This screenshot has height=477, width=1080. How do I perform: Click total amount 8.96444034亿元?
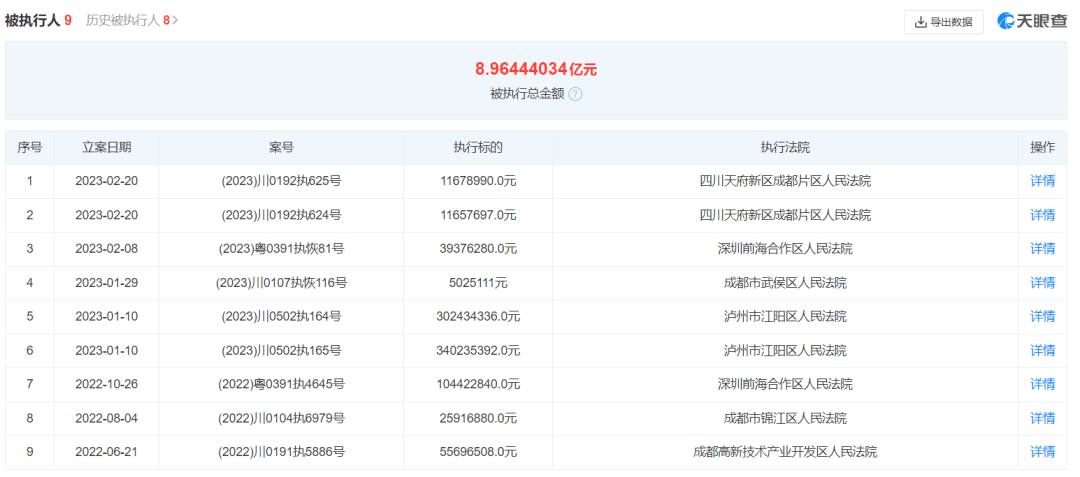click(536, 69)
